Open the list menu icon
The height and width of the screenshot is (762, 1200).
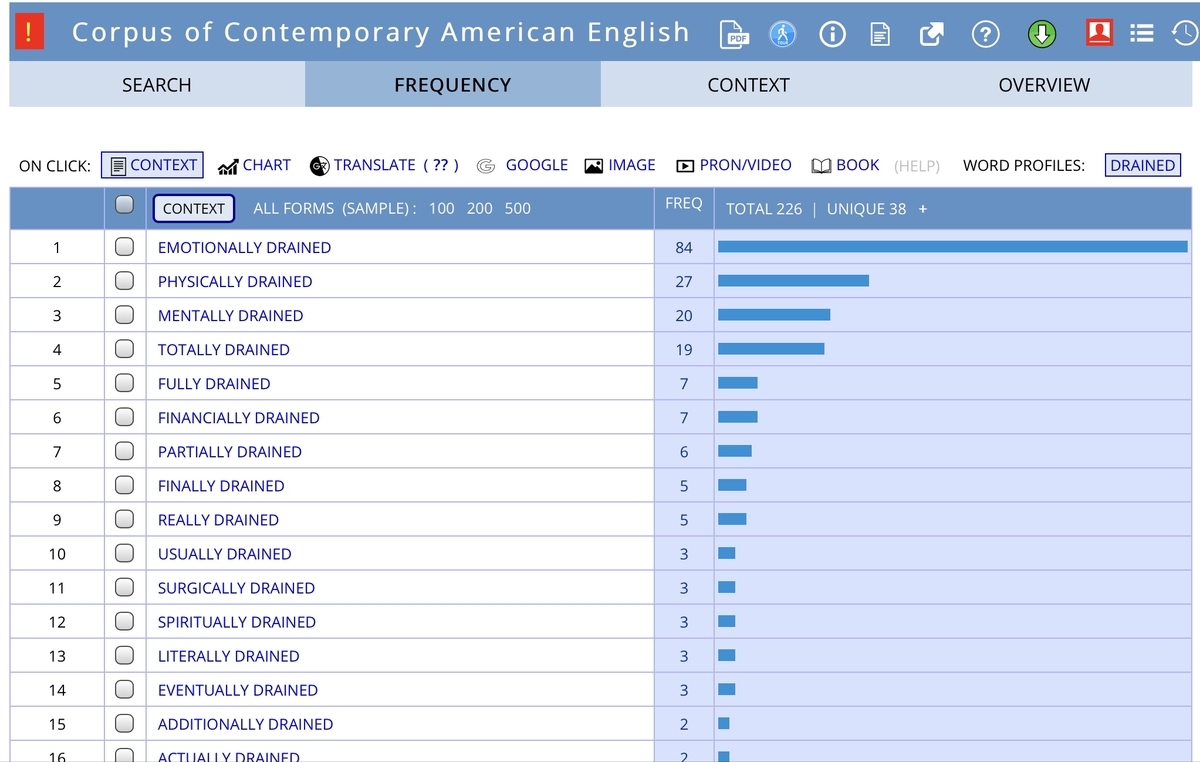(x=1142, y=34)
